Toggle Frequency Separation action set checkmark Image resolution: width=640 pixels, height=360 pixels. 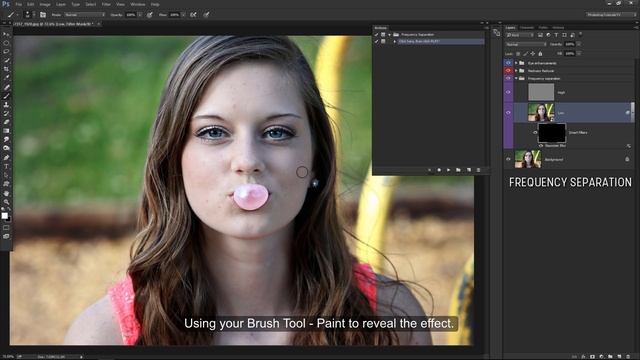(x=376, y=35)
